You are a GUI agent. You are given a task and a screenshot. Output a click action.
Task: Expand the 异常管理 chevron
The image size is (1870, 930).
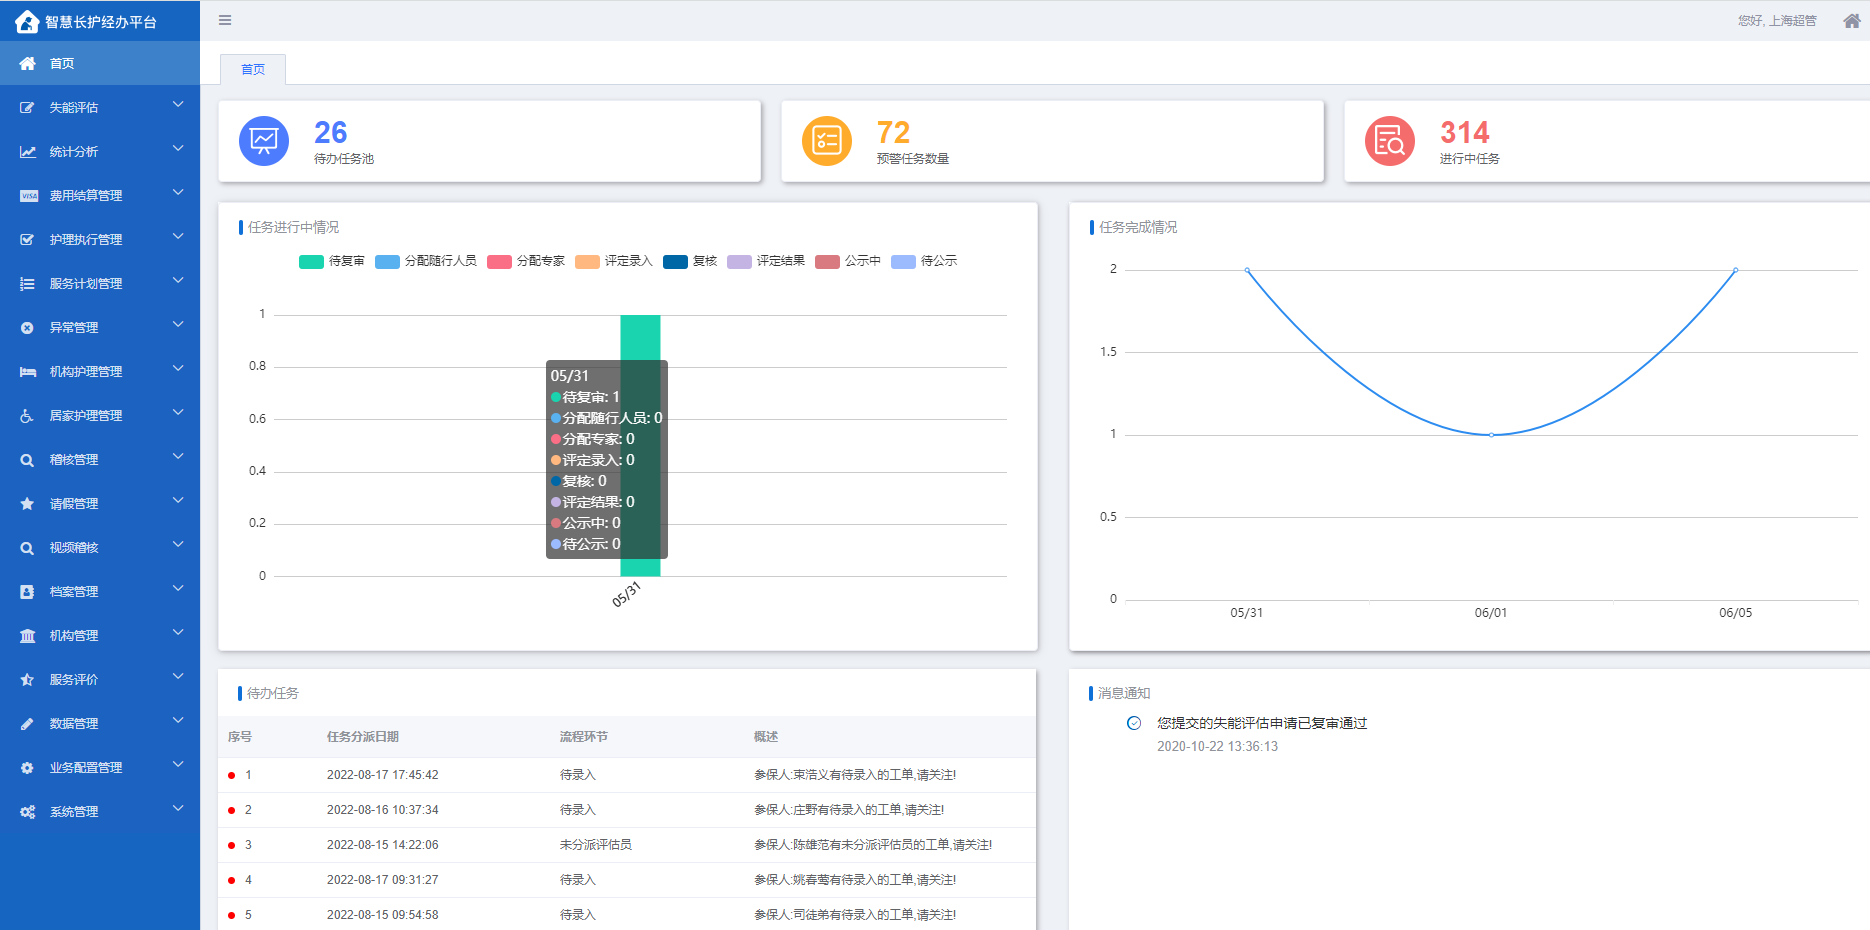(x=178, y=324)
